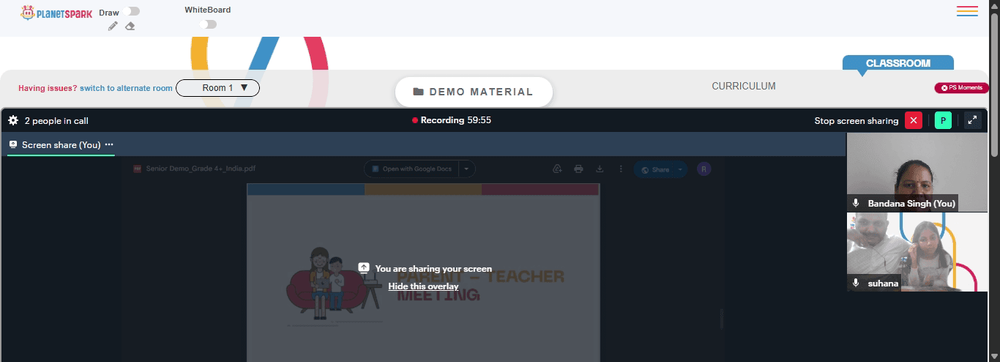Click PS Moments button
The image size is (1000, 362).
coord(962,88)
